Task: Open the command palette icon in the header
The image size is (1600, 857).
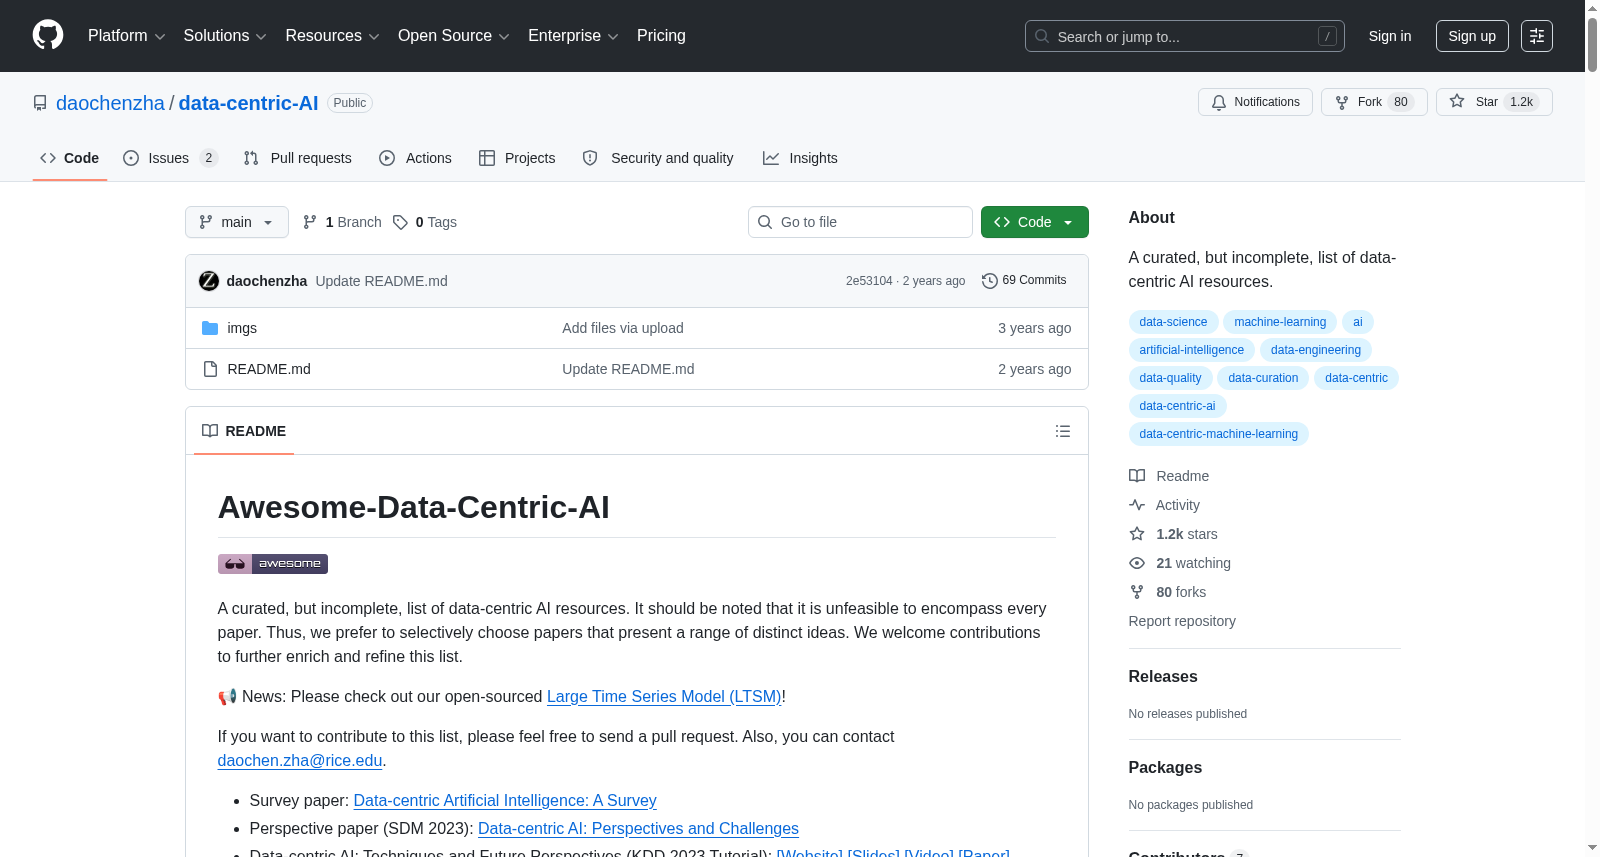Action: tap(1536, 36)
